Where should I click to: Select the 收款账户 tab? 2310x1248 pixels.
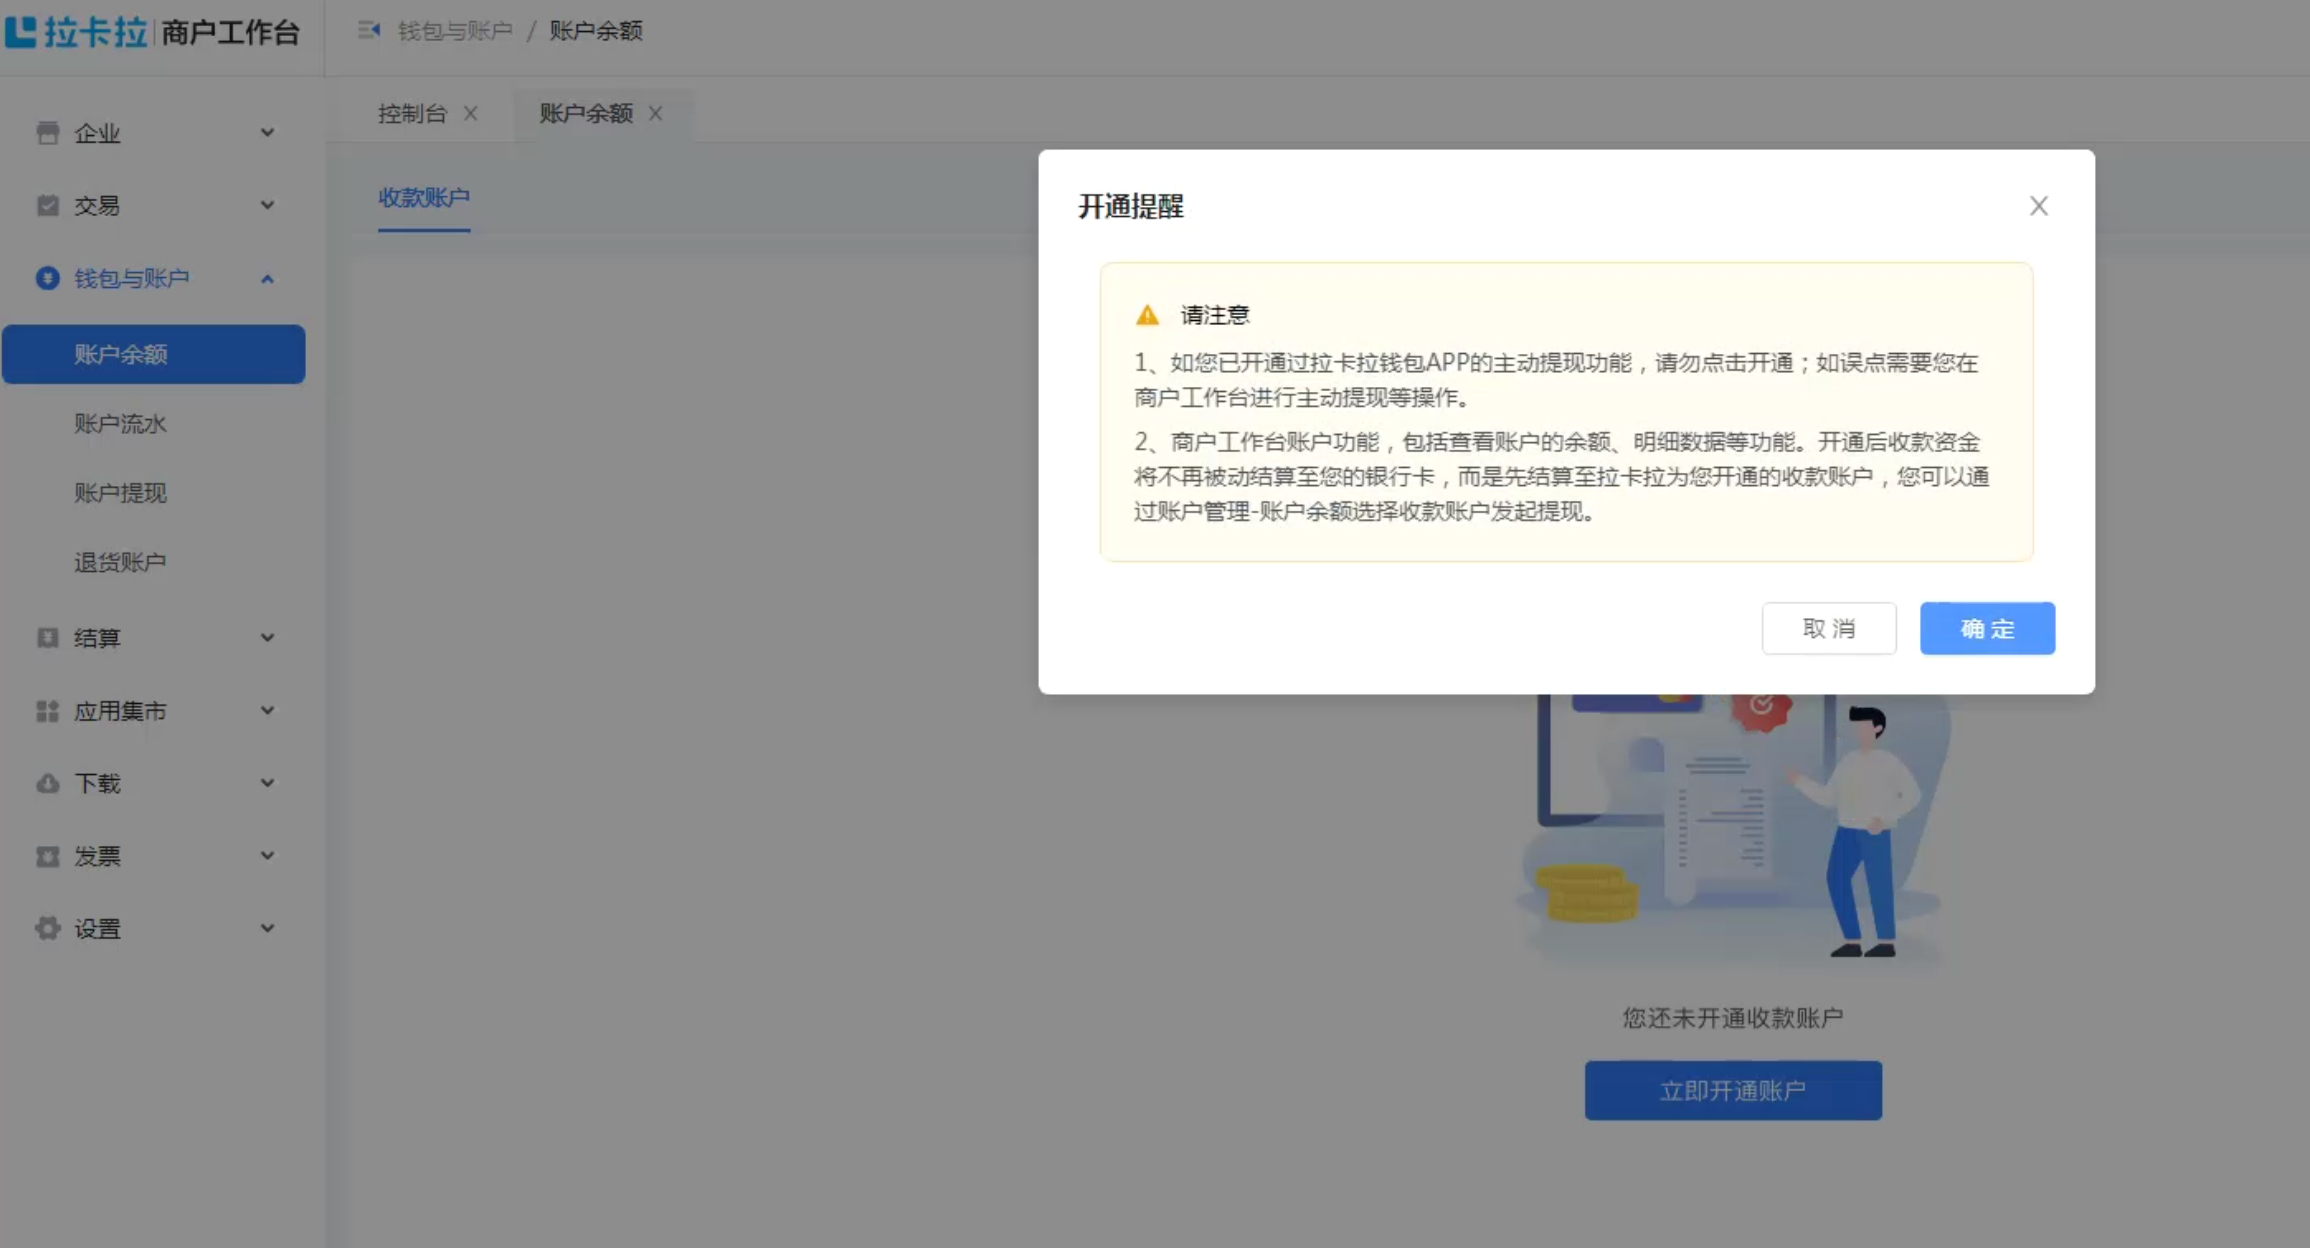(x=424, y=198)
